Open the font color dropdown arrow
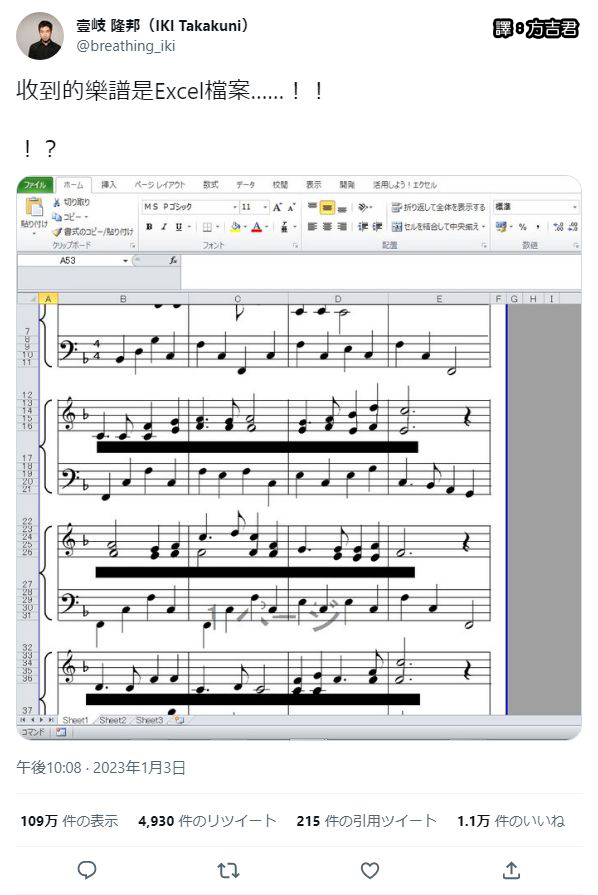598x895 pixels. point(267,227)
